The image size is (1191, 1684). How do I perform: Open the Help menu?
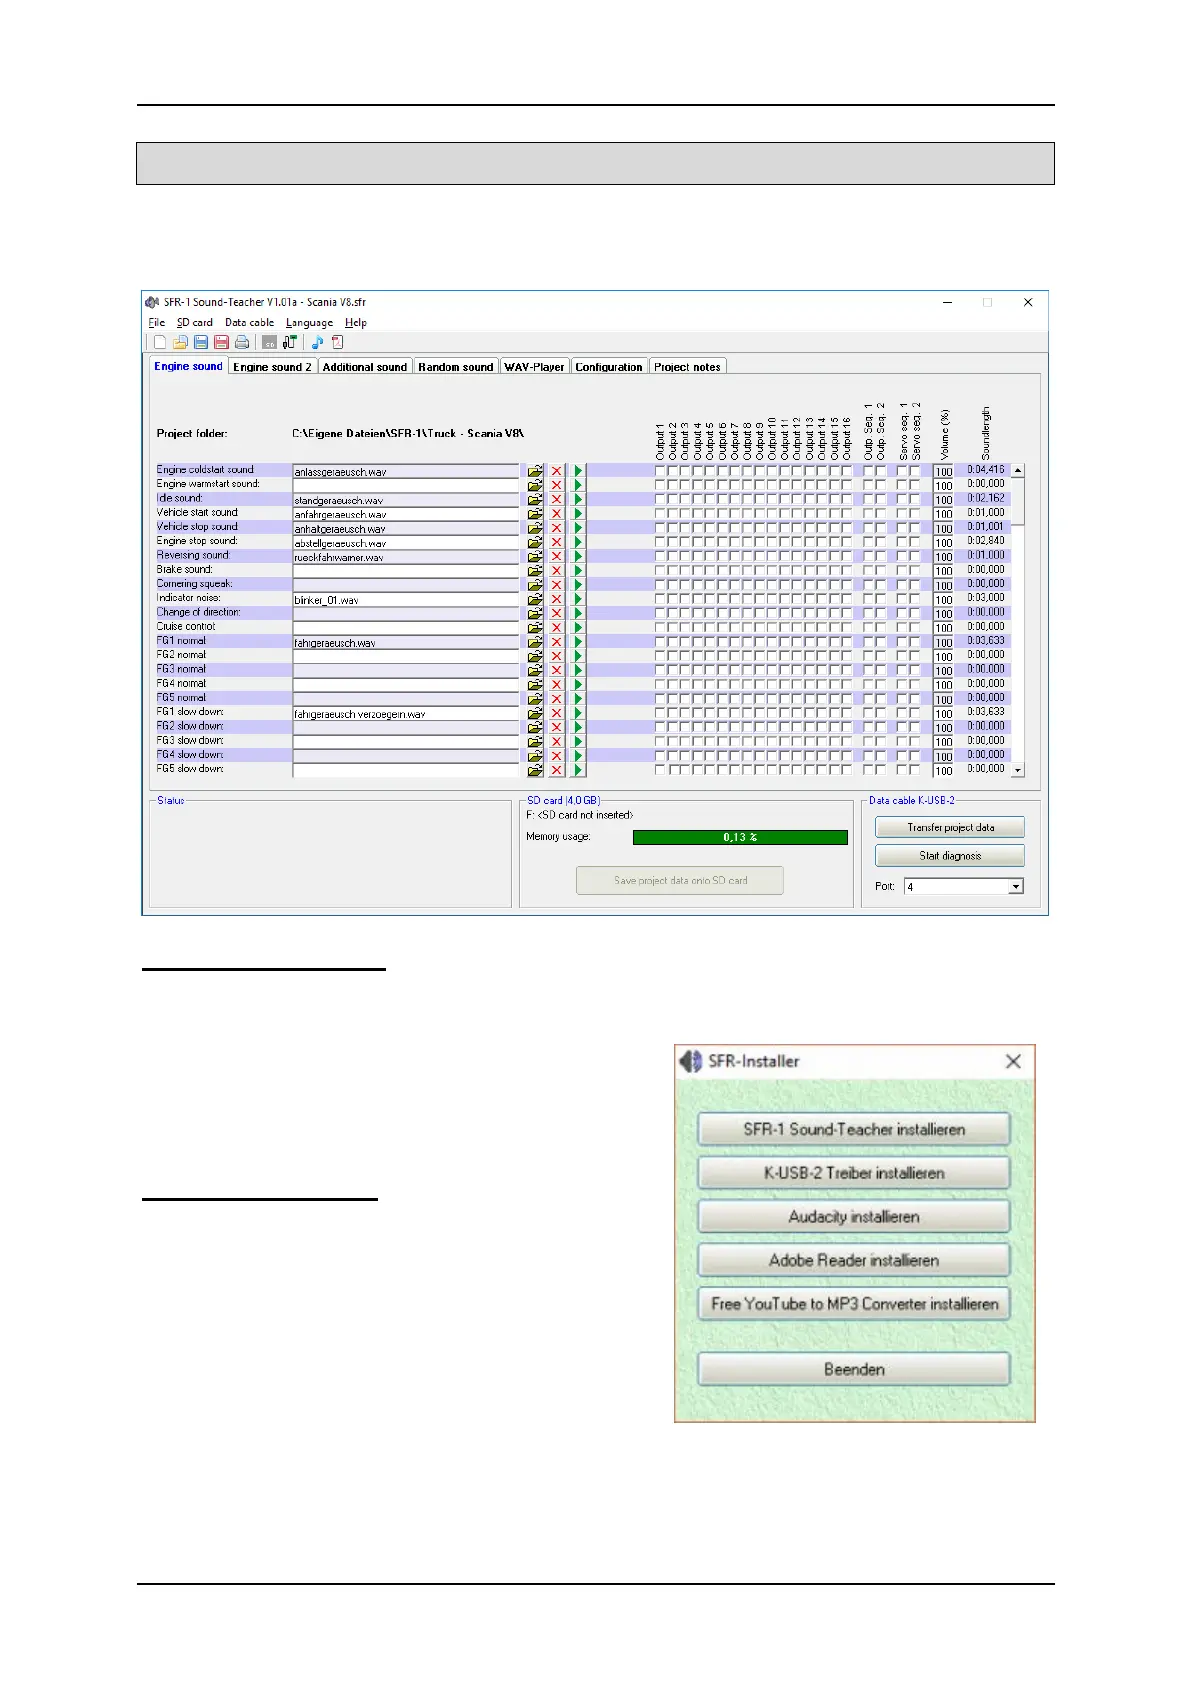tap(356, 322)
